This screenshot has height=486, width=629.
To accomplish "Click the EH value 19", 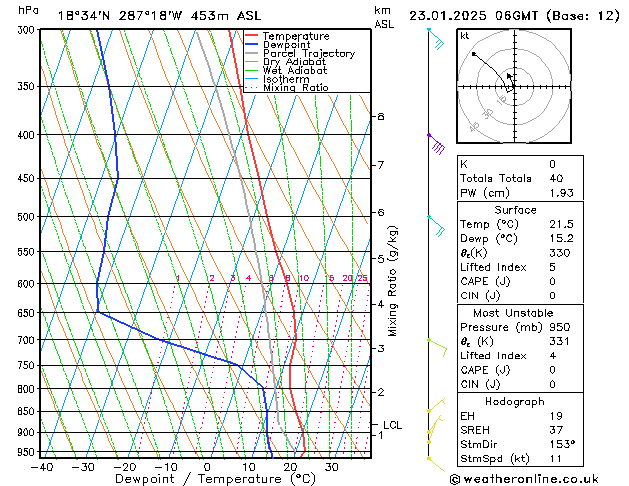I will [556, 416].
